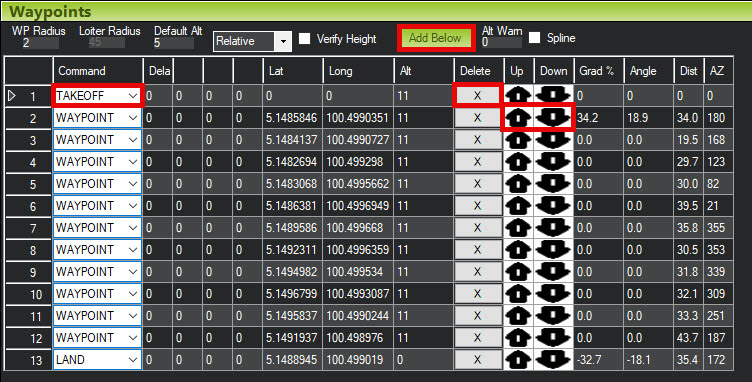Viewport: 752px width, 382px height.
Task: Click latitude cell 5.1482694
Action: 293,162
